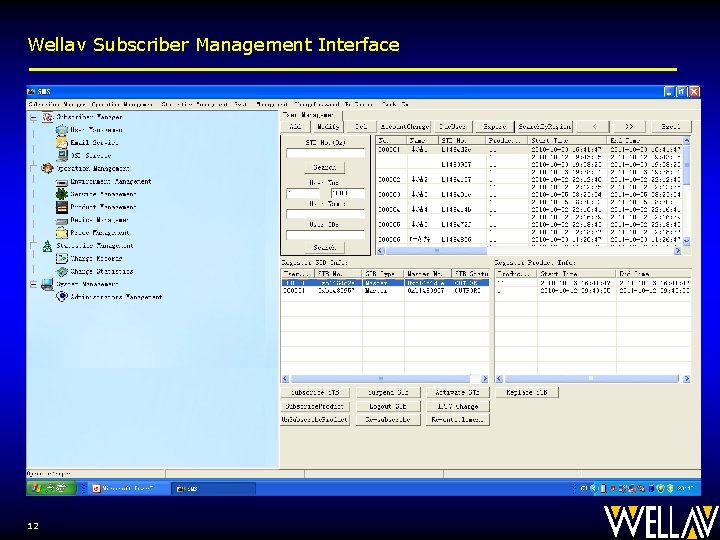The height and width of the screenshot is (540, 720).
Task: Click the User Name input field
Action: [x=325, y=214]
